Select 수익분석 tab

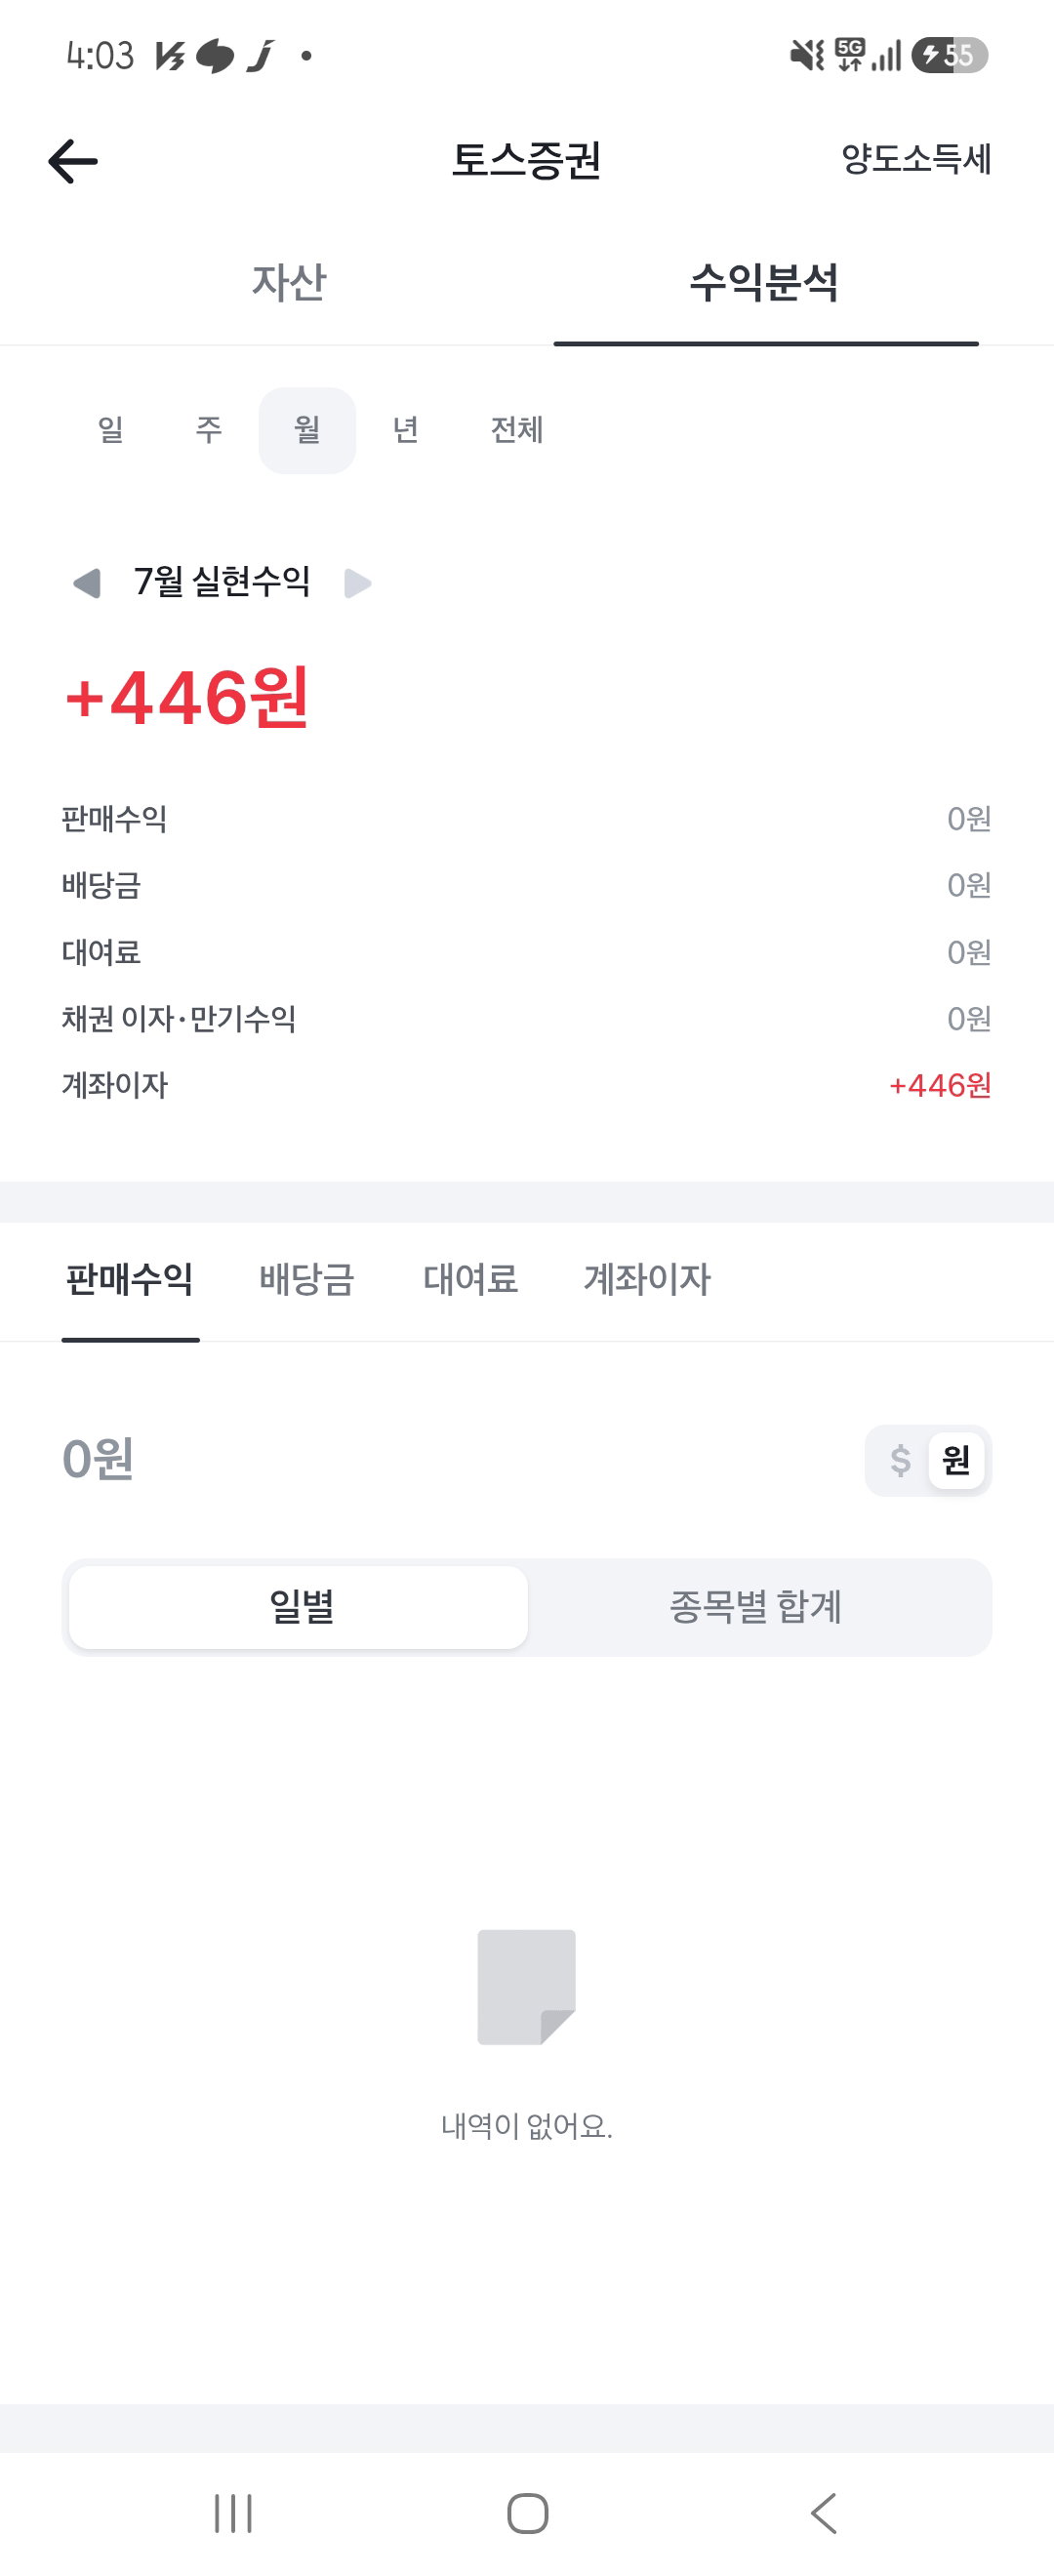pyautogui.click(x=765, y=281)
